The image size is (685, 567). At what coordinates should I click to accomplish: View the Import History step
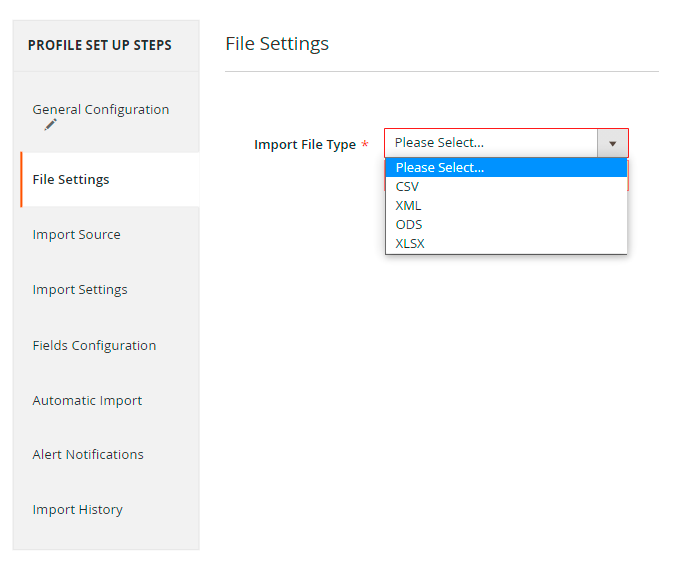[x=77, y=510]
